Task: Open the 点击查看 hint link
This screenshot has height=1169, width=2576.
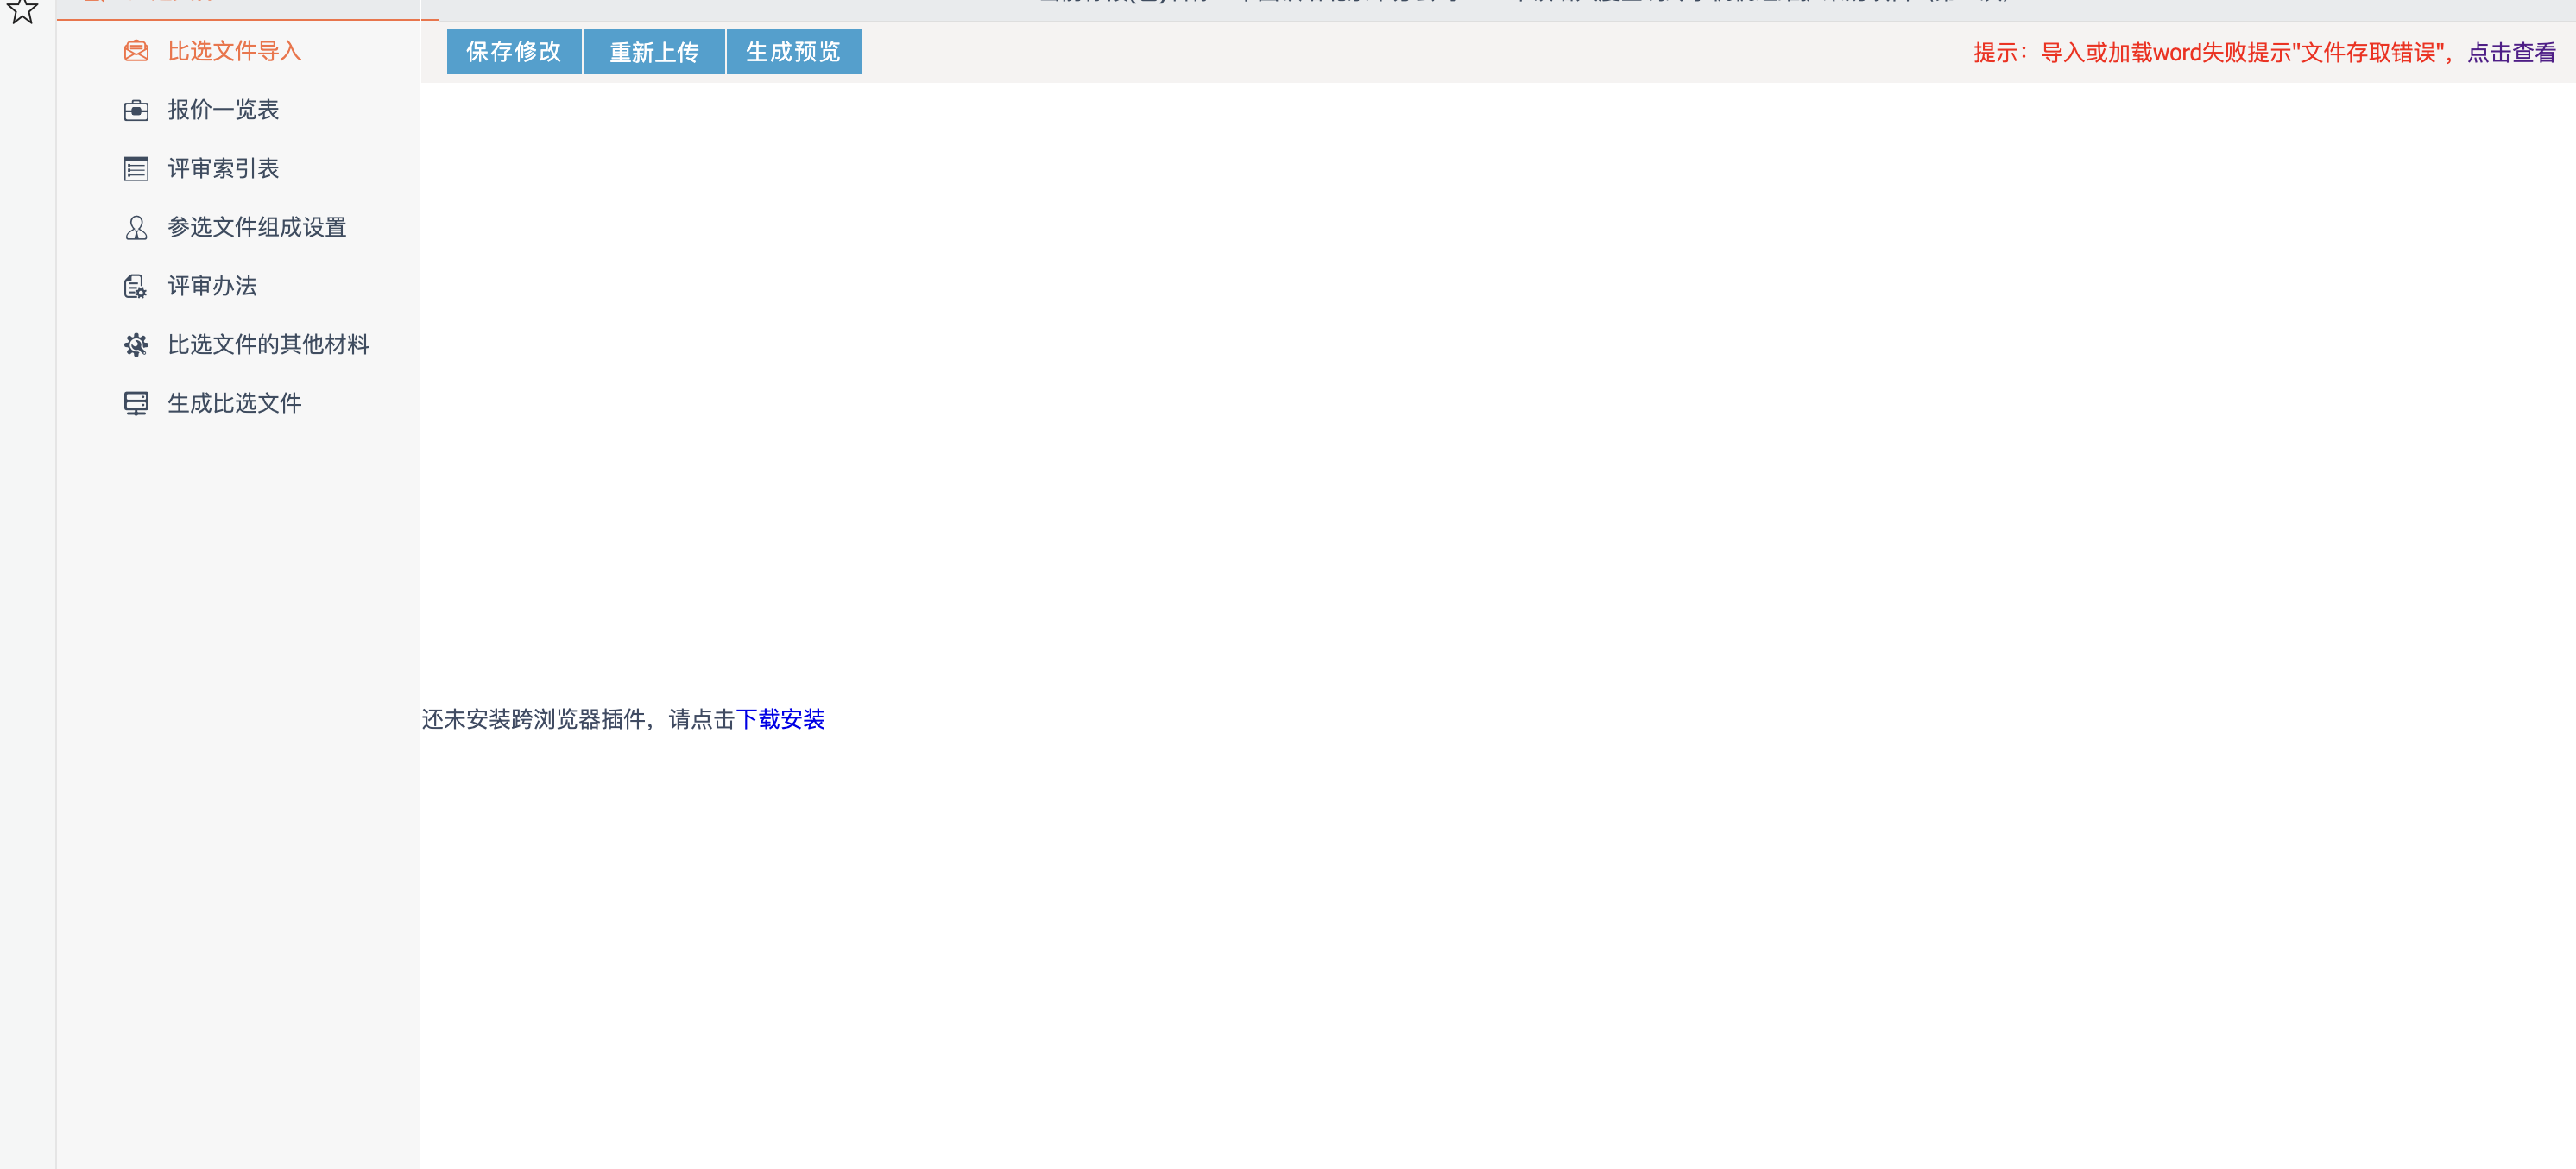Action: pyautogui.click(x=2511, y=53)
